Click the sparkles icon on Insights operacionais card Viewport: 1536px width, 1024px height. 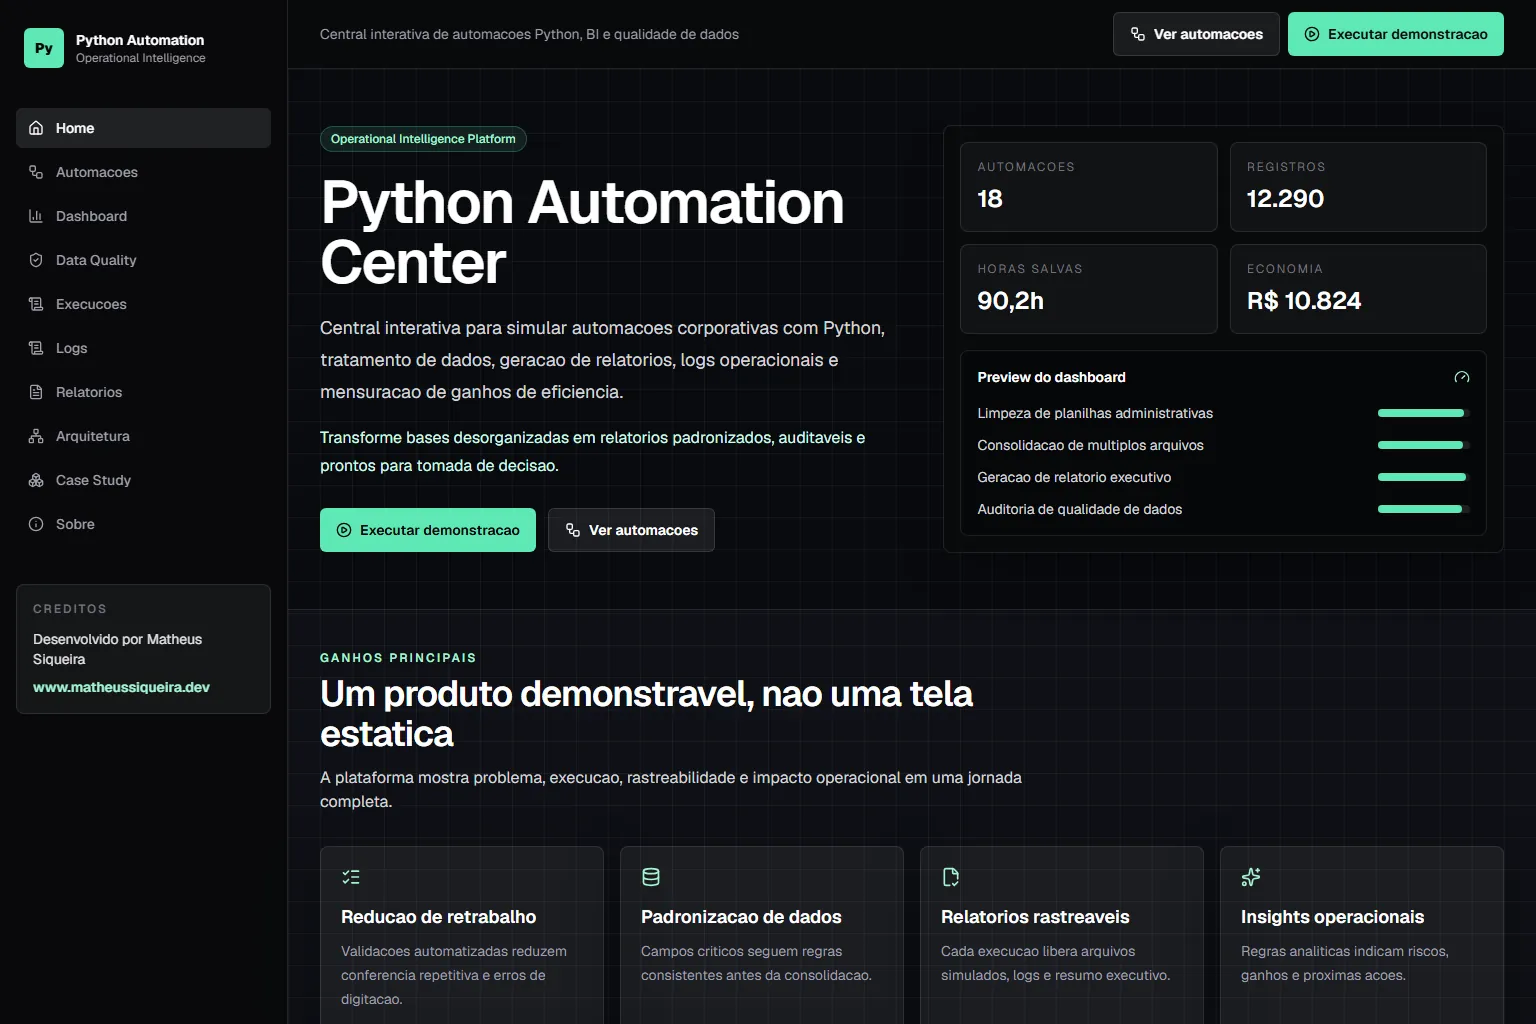tap(1251, 877)
